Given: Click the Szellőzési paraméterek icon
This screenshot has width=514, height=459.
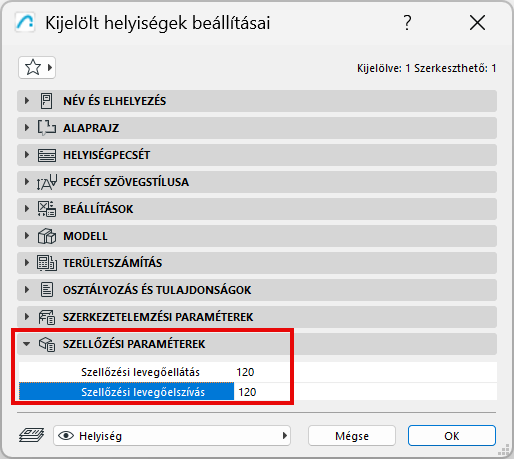Looking at the screenshot, I should click(47, 344).
